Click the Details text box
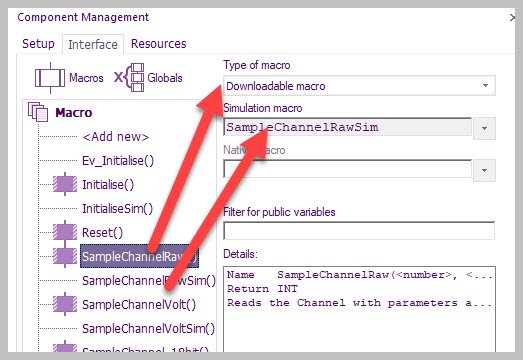 tap(359, 309)
